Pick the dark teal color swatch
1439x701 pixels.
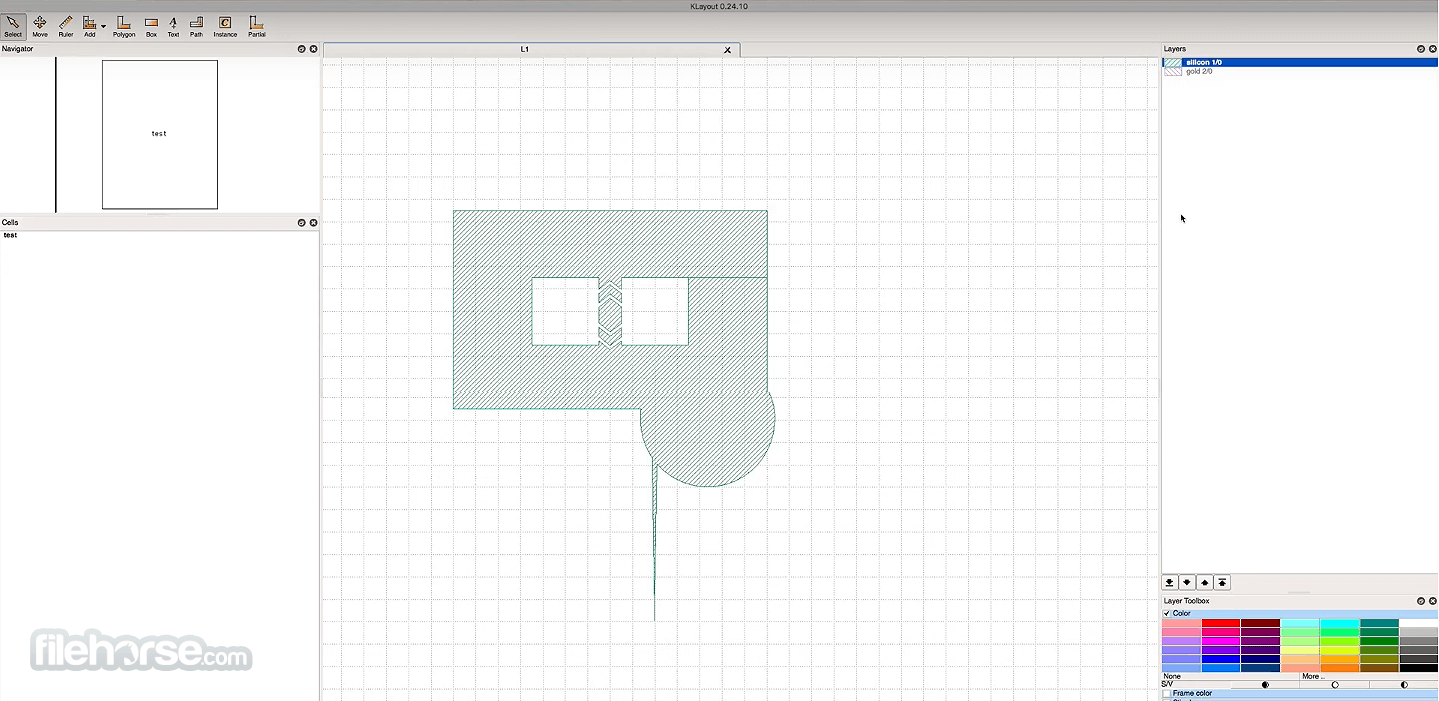[x=1379, y=623]
